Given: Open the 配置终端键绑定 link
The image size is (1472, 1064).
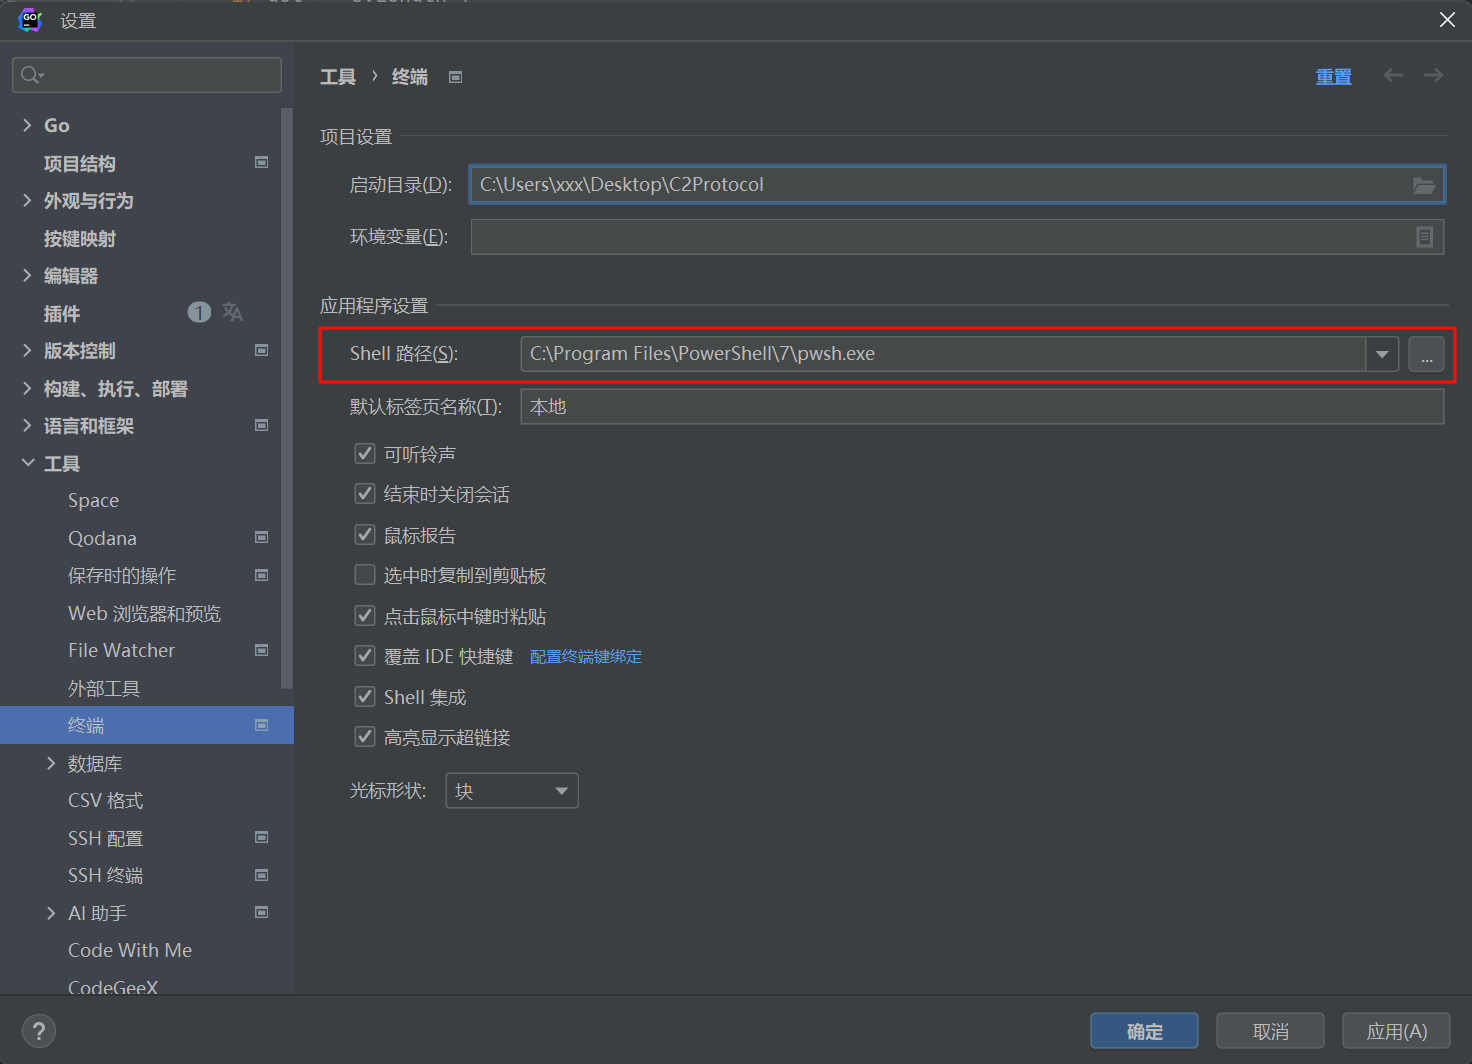Looking at the screenshot, I should (x=585, y=657).
